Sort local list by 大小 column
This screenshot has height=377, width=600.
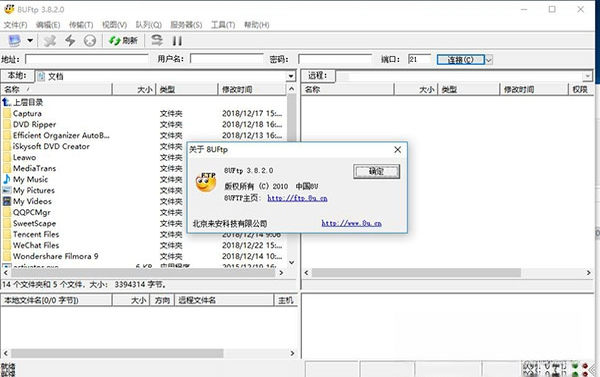(x=134, y=89)
